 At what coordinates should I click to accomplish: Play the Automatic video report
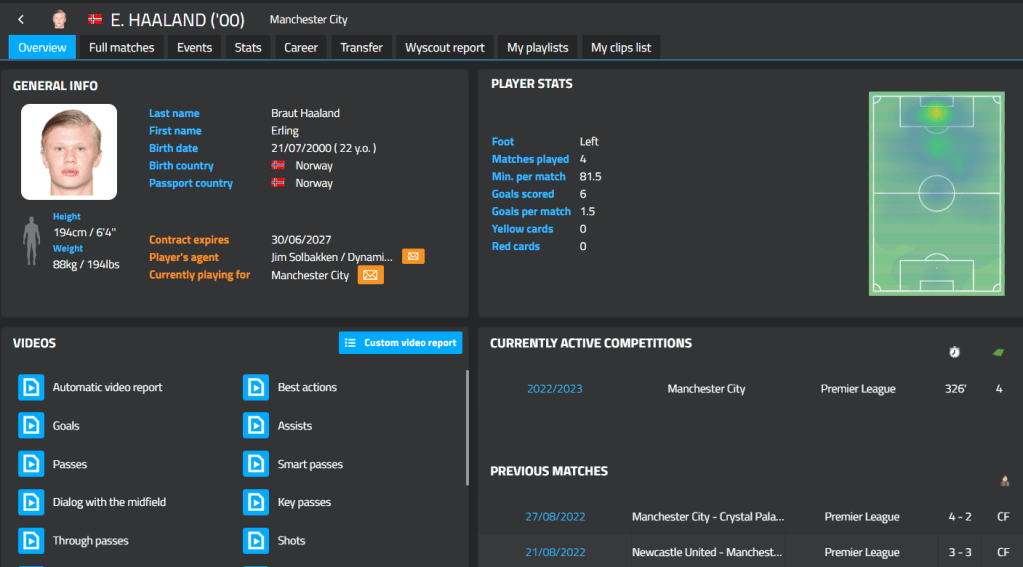(31, 387)
